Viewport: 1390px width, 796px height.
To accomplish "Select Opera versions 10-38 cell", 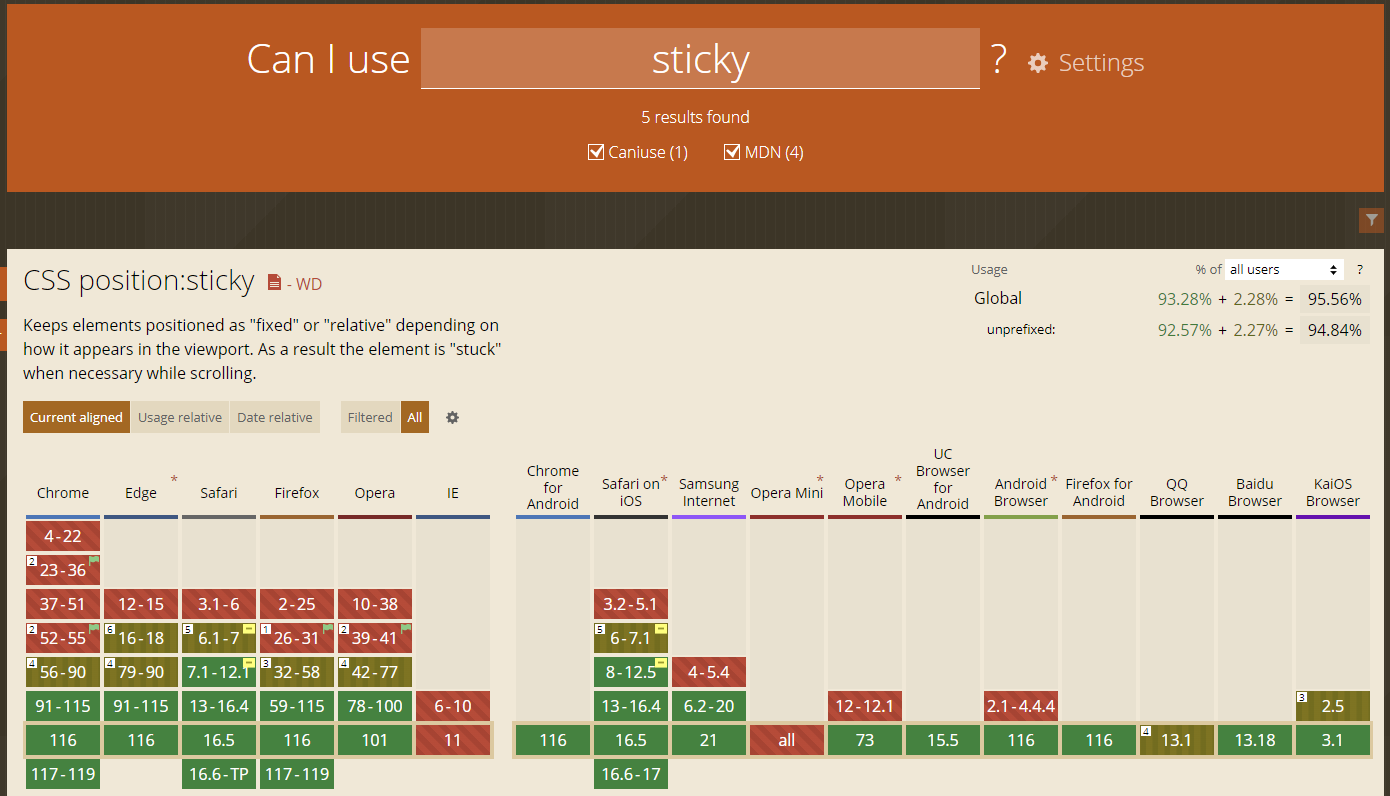I will (x=375, y=604).
